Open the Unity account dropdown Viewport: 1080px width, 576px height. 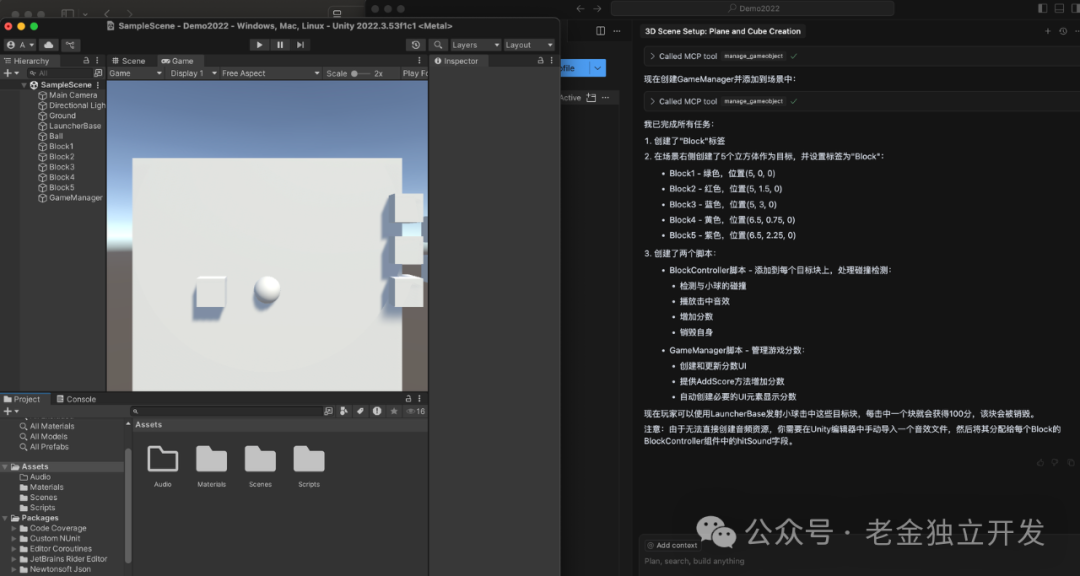tap(20, 45)
